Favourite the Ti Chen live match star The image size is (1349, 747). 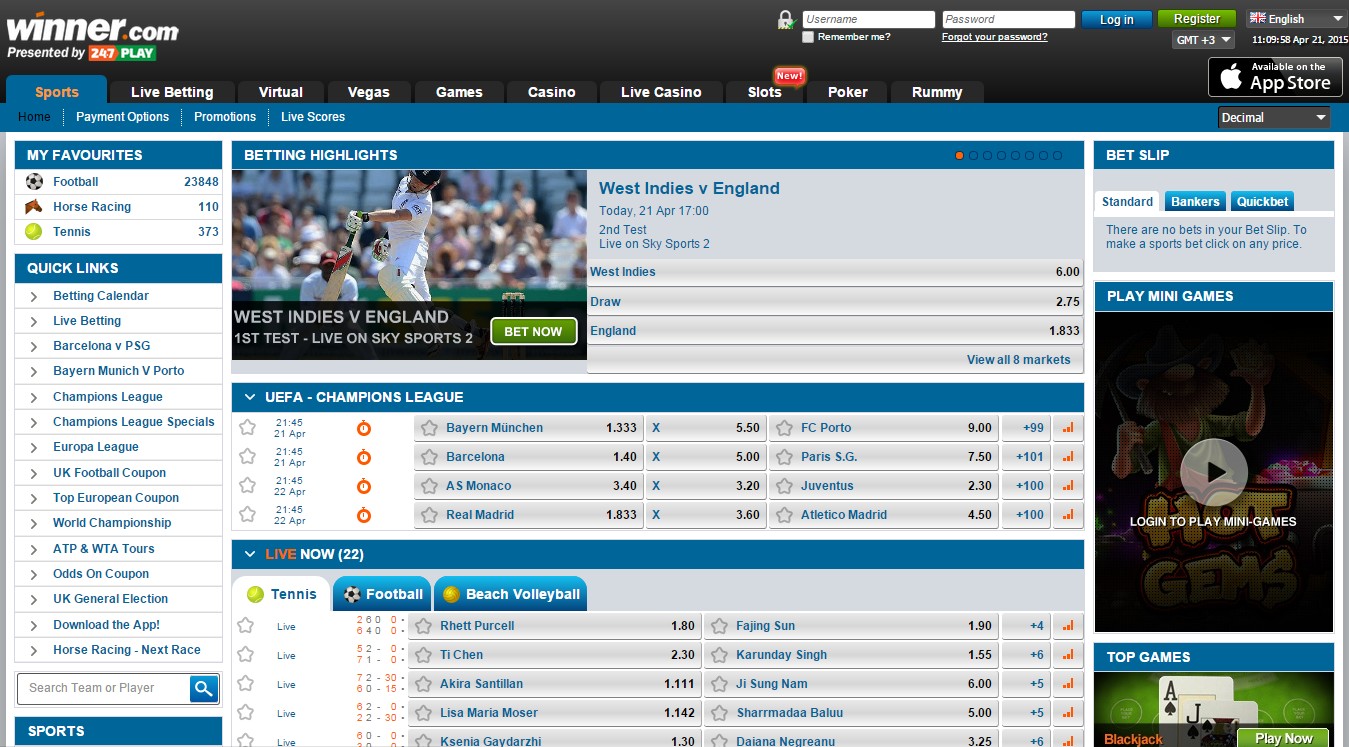[x=245, y=654]
